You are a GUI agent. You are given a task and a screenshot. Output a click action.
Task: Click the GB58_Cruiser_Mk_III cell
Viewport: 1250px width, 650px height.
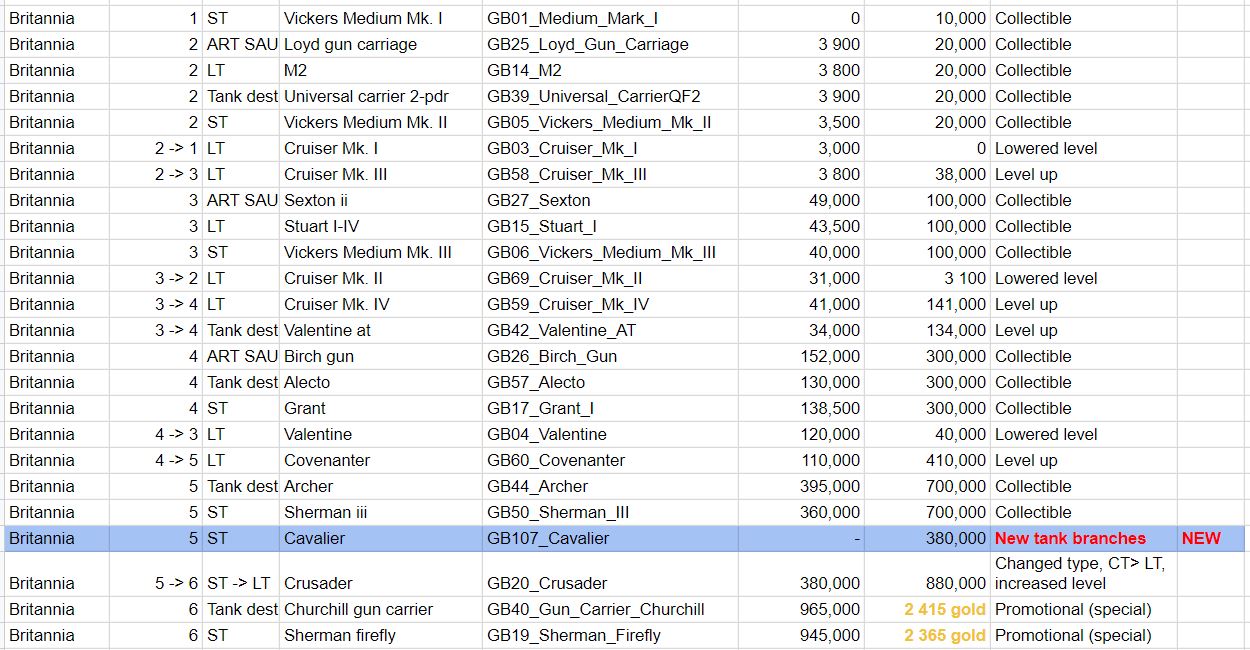coord(610,174)
